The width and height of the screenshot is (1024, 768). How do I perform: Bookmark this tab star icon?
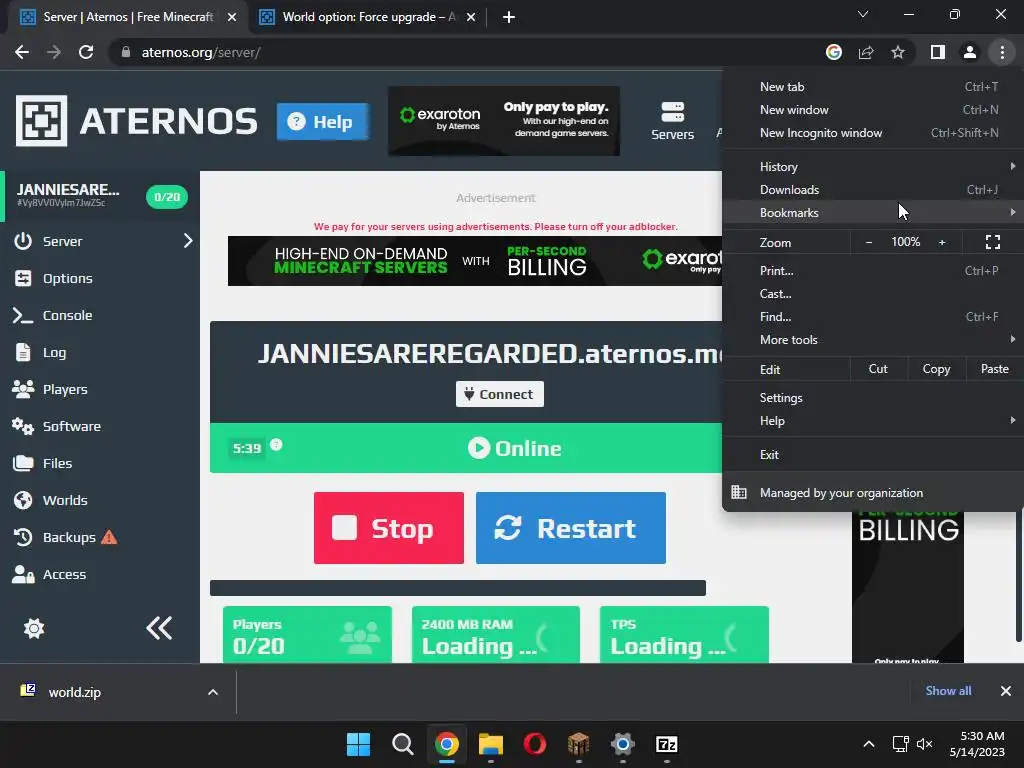point(898,52)
